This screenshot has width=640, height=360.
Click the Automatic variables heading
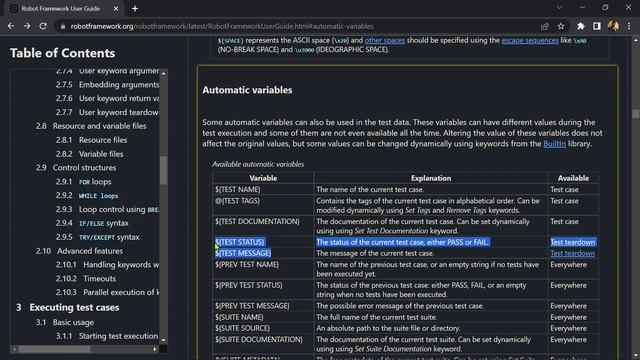247,90
